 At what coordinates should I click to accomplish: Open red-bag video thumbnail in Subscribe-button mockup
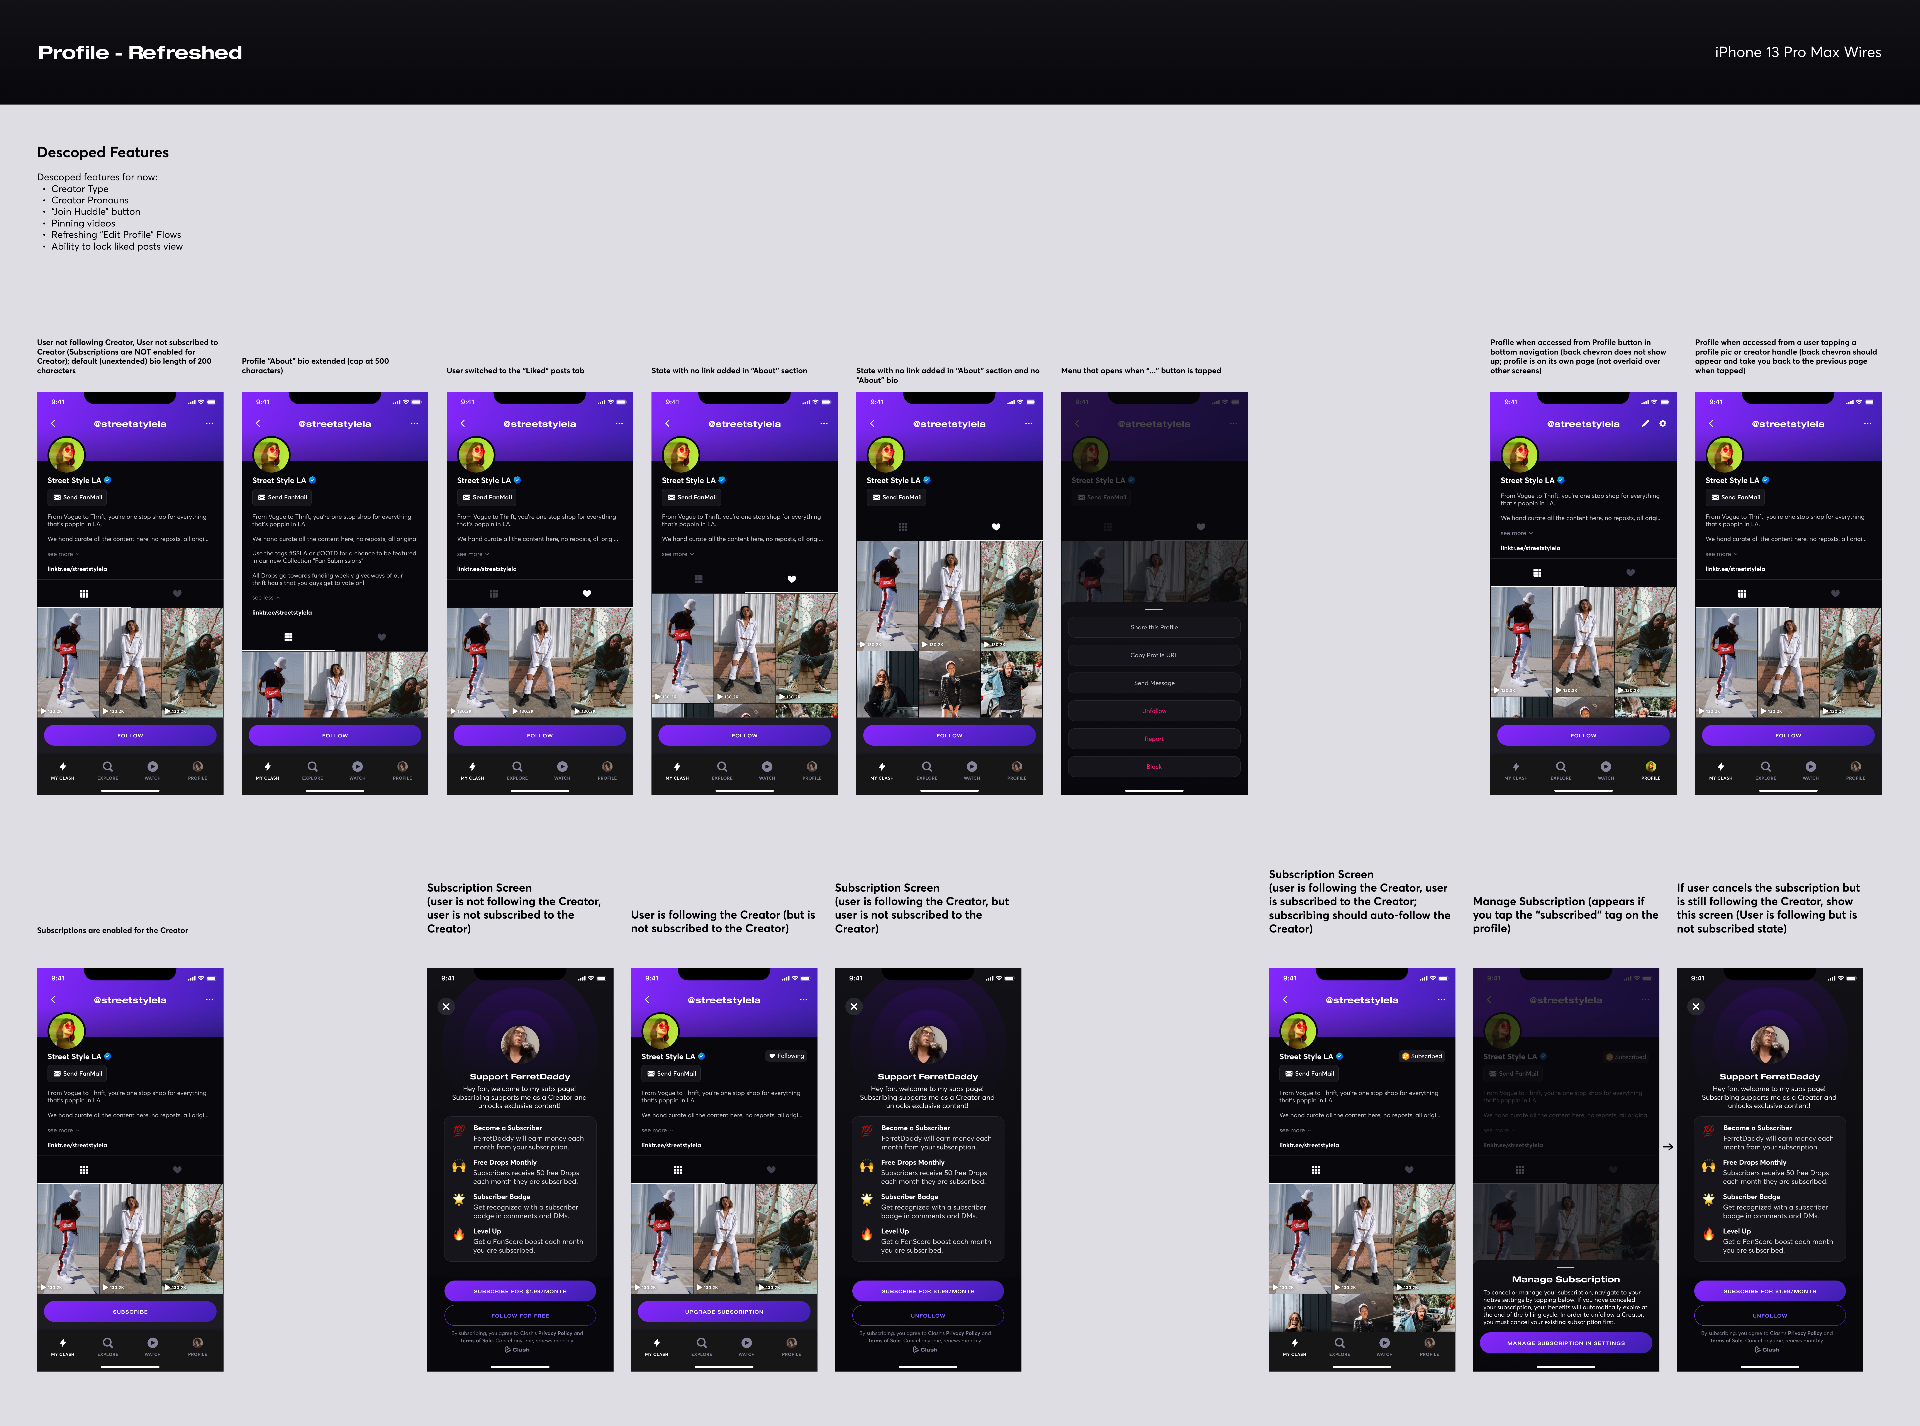[x=68, y=1239]
